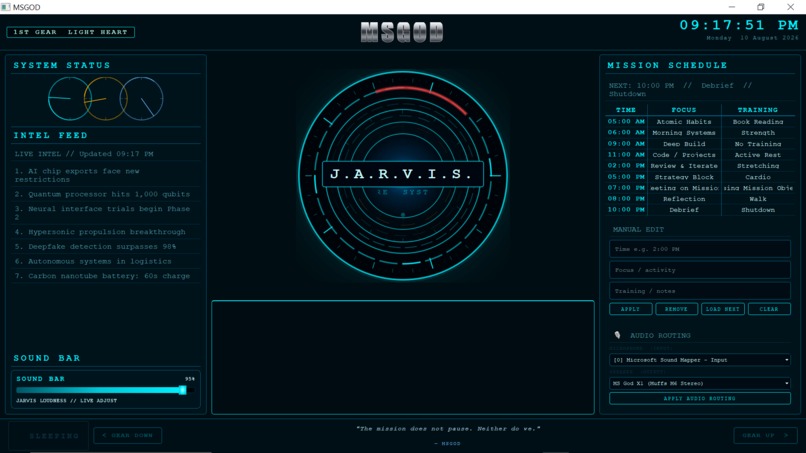Click the Focus column header

click(684, 110)
